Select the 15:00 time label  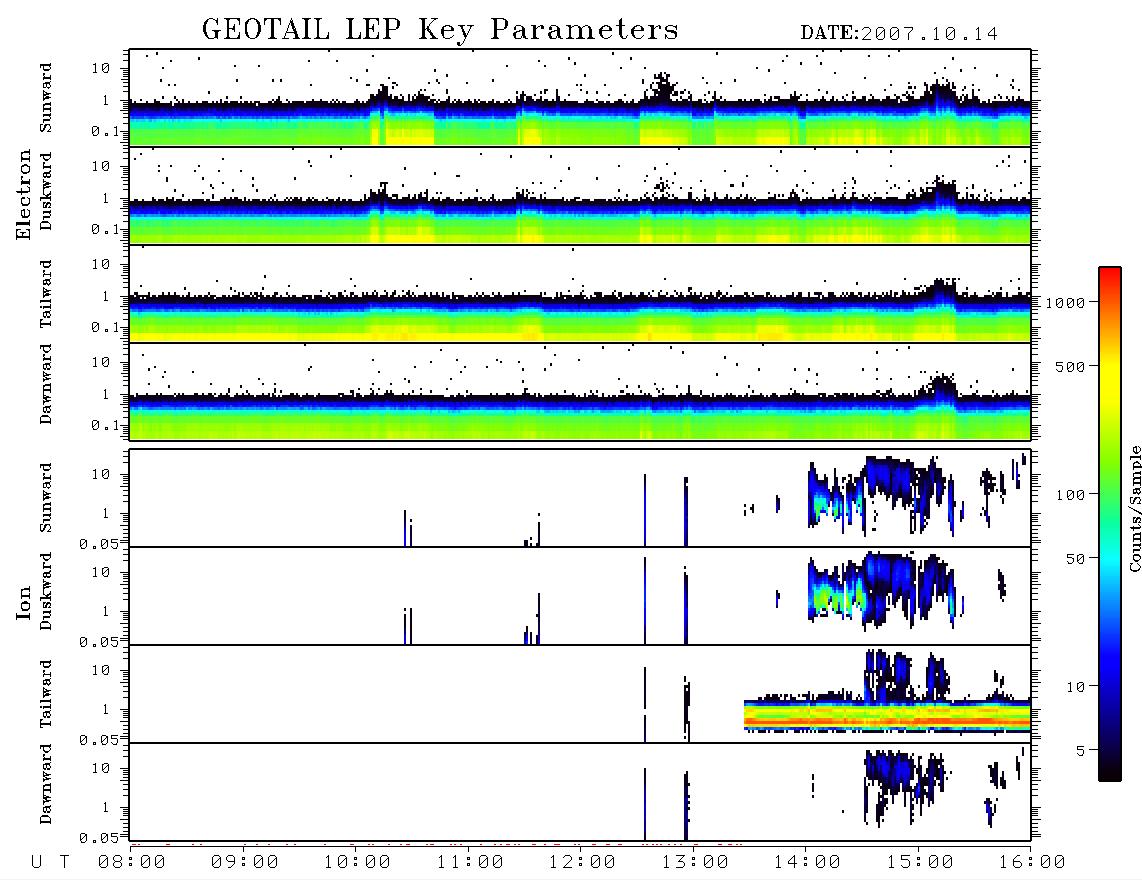[x=920, y=863]
